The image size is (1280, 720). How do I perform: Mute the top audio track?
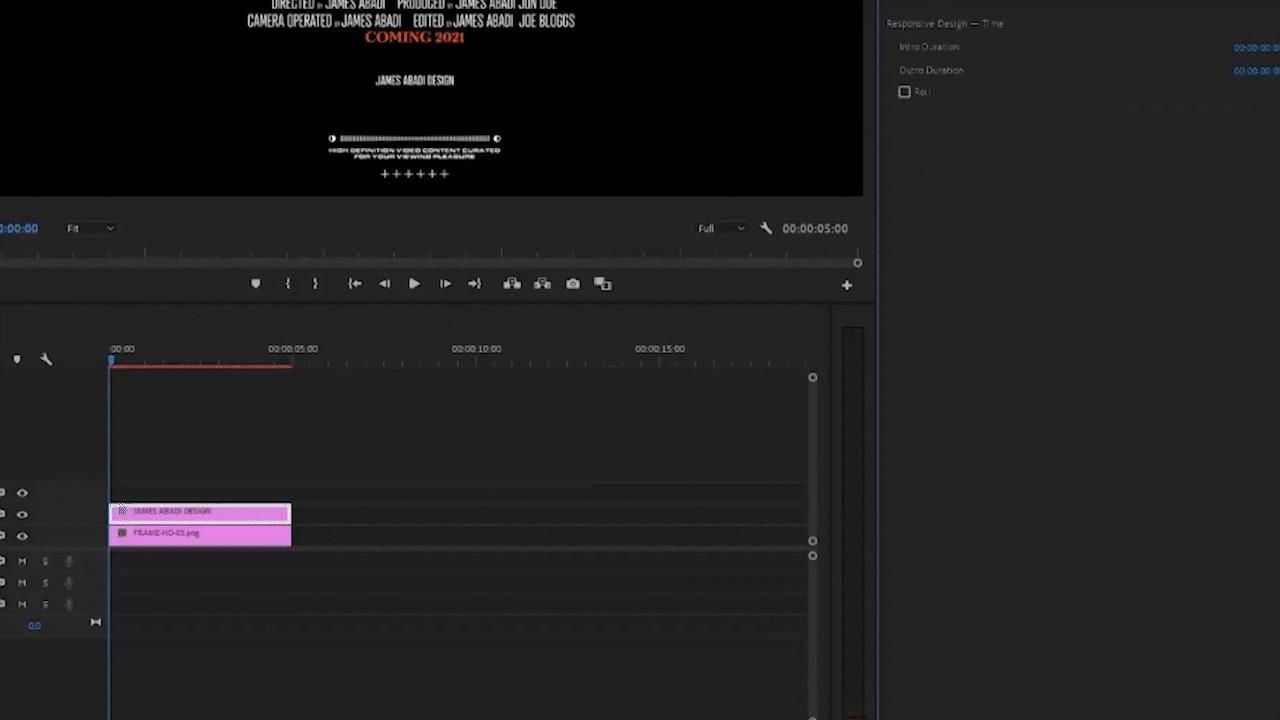tap(22, 561)
